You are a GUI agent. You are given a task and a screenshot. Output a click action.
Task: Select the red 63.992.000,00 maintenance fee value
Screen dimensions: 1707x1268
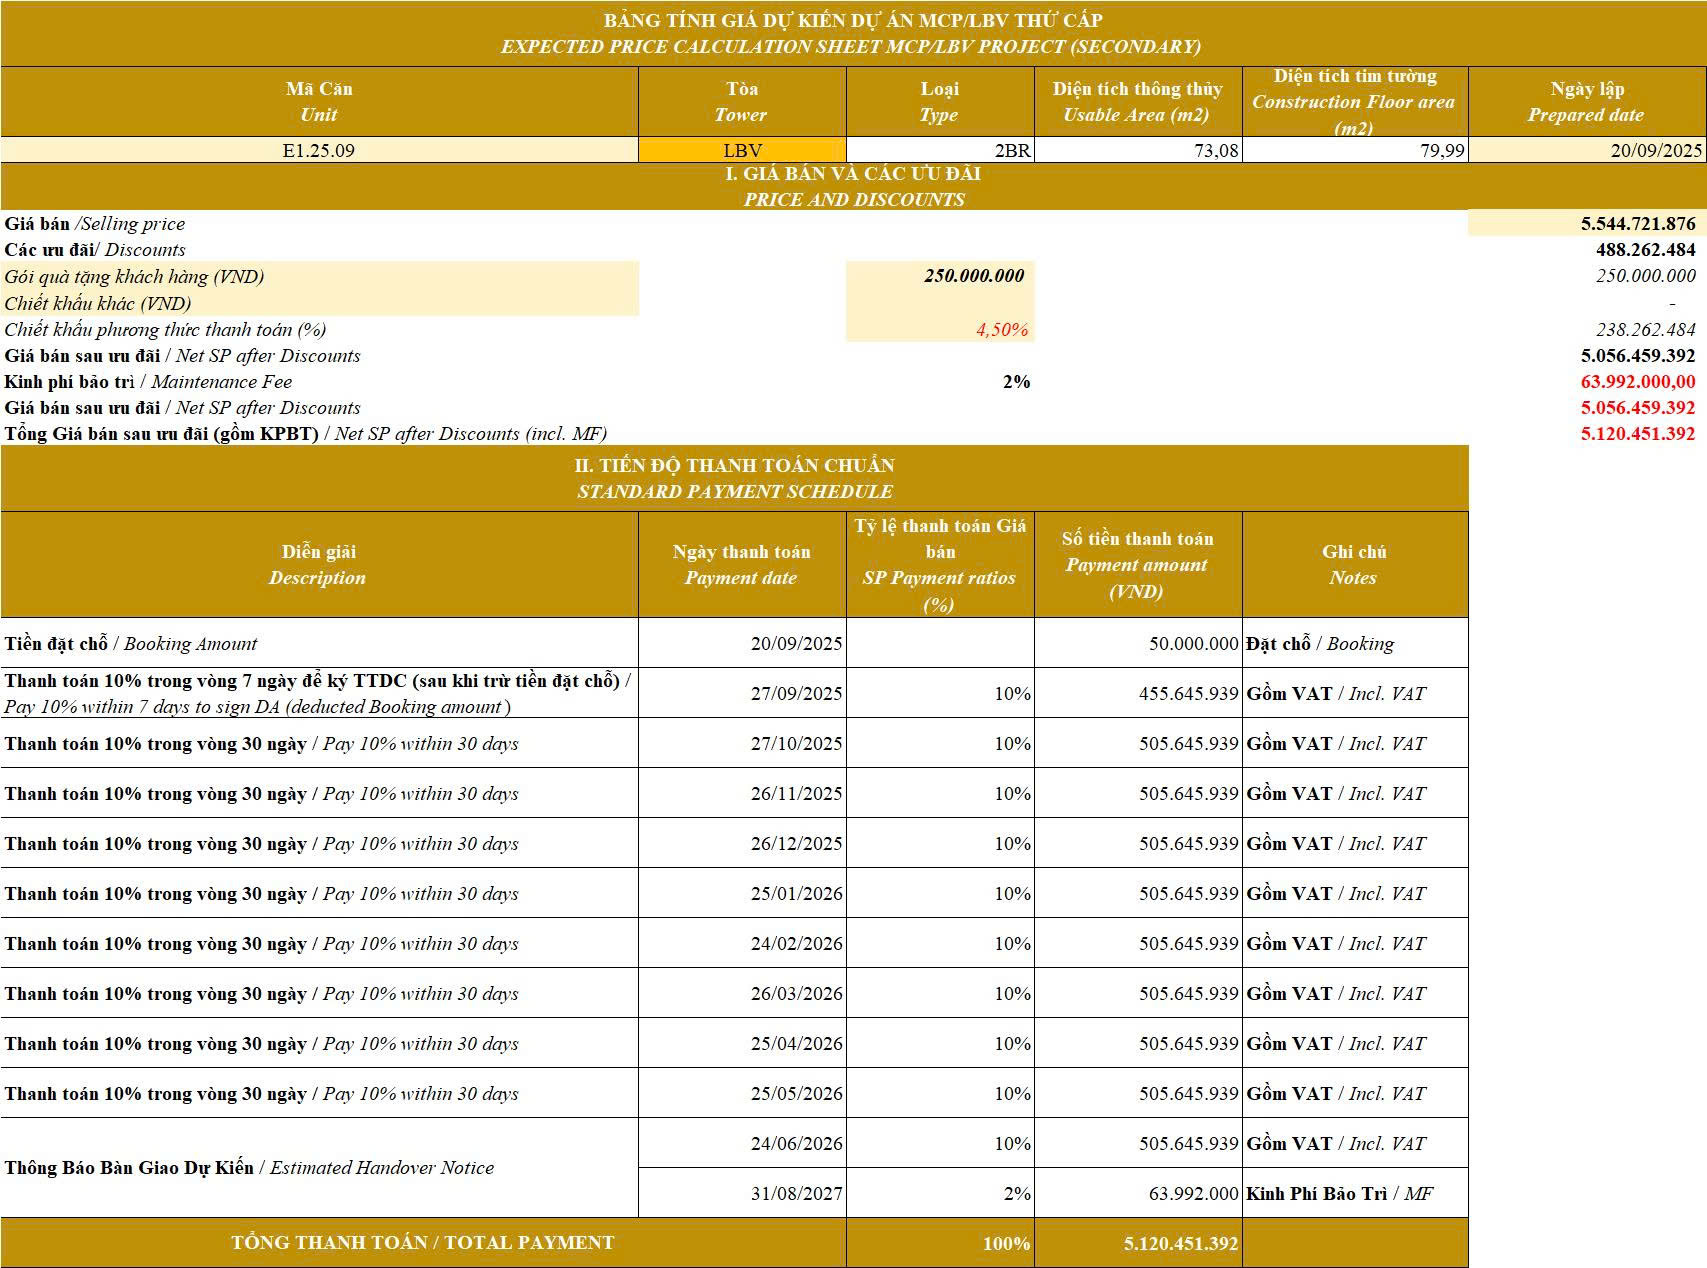[1637, 381]
